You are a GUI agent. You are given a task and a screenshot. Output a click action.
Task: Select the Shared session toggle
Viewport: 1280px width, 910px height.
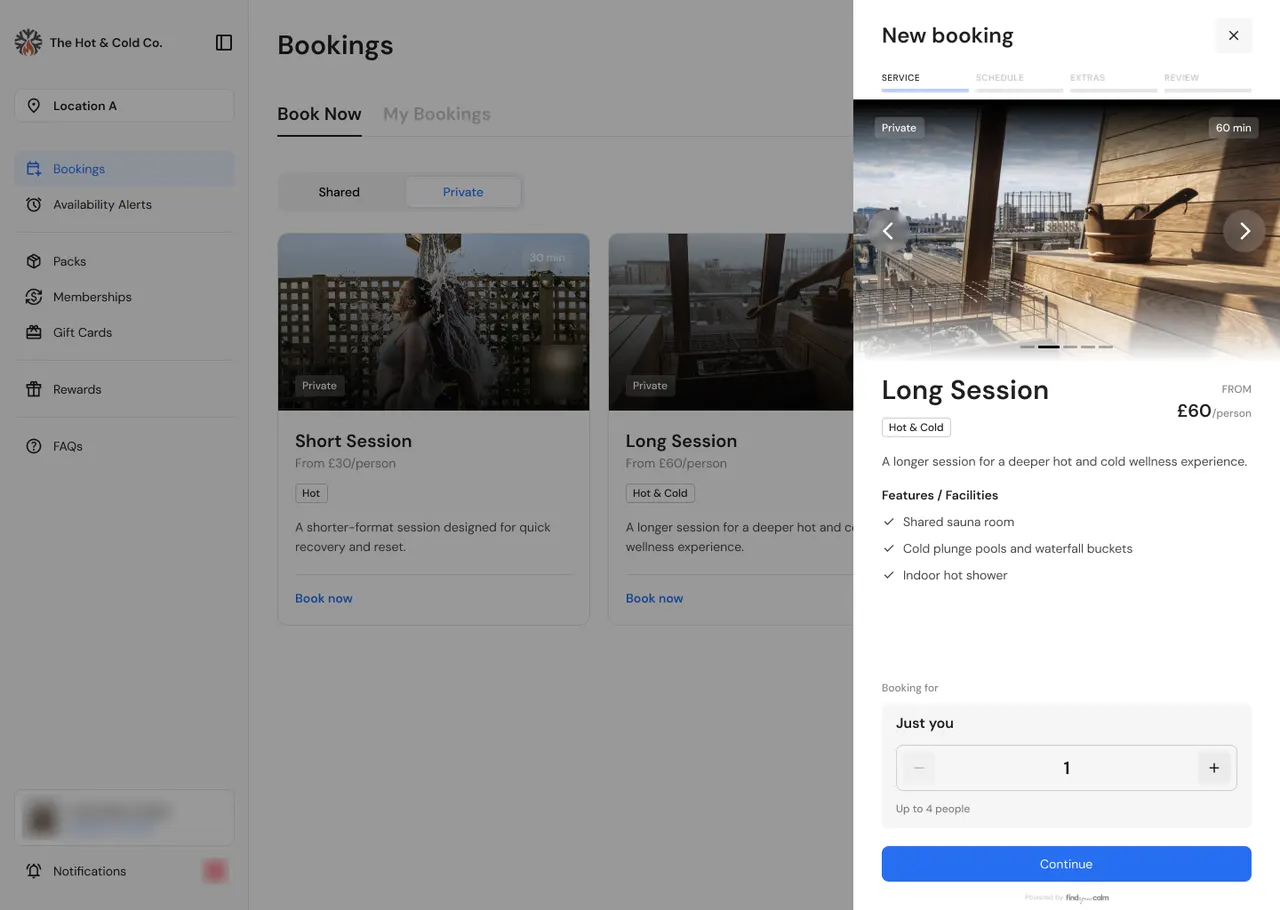click(x=339, y=192)
